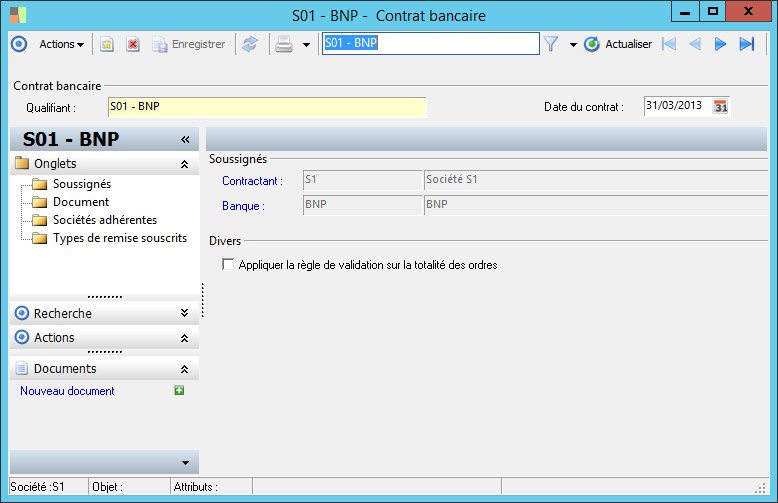
Task: Click the Qualifiant input field
Action: (267, 107)
